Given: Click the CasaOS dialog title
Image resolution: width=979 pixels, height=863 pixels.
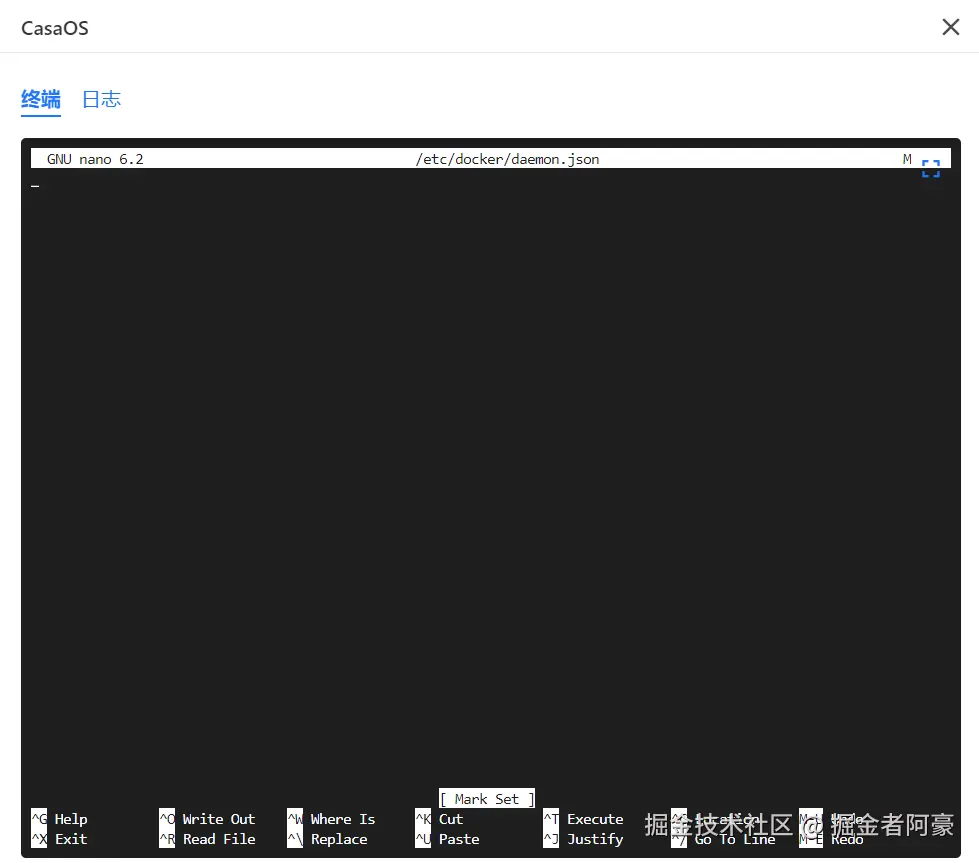Looking at the screenshot, I should (x=55, y=28).
